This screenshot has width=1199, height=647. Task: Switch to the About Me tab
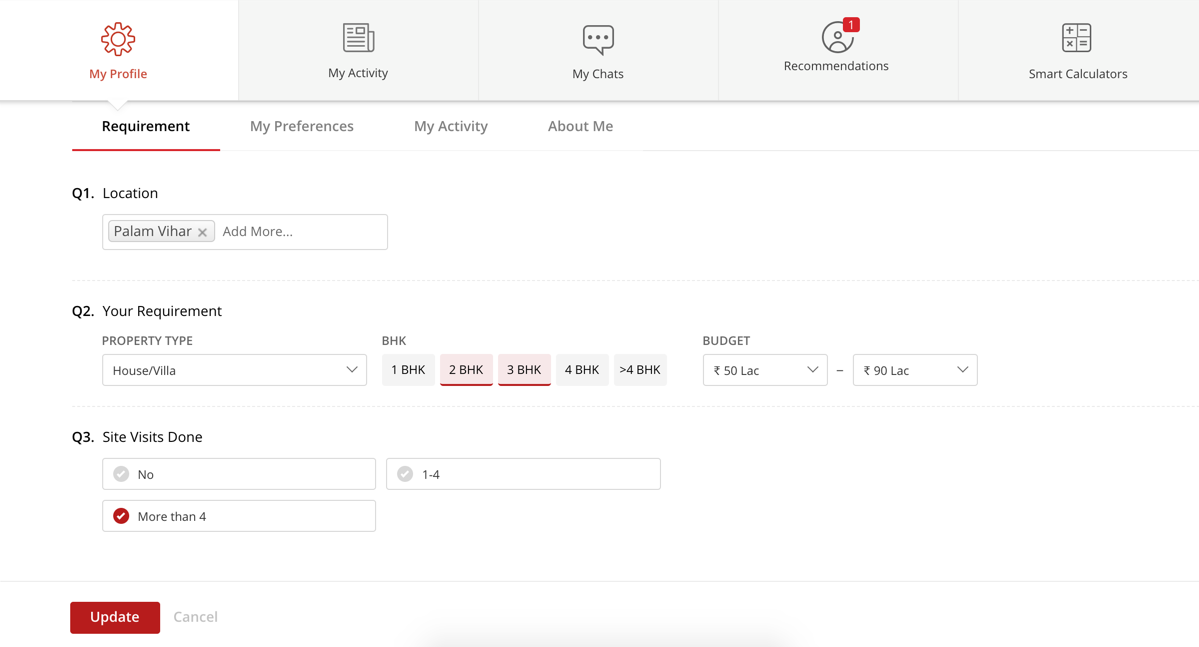pyautogui.click(x=580, y=126)
